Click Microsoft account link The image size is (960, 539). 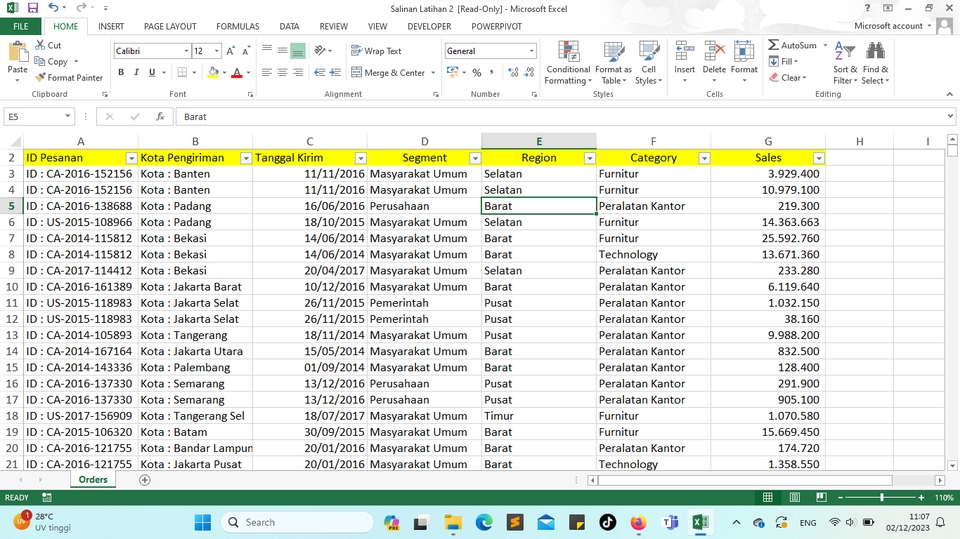tap(888, 26)
